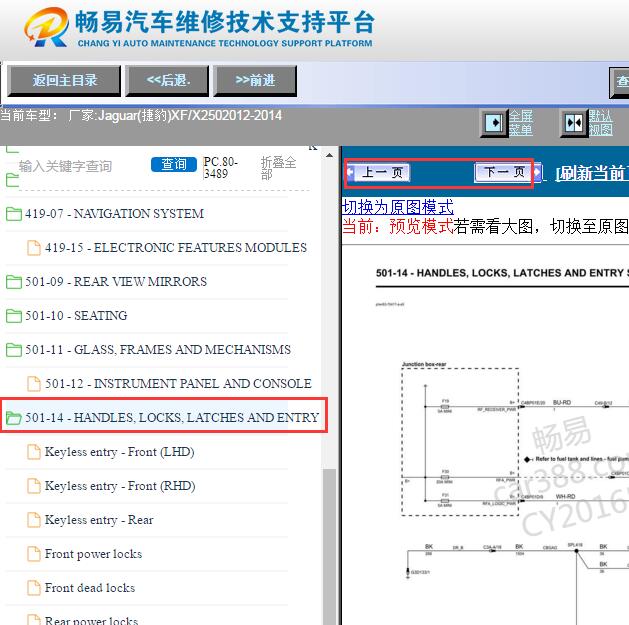Image resolution: width=629 pixels, height=625 pixels.
Task: Expand 501-11 GLASS, FRAMES AND MECHANISMS folder
Action: [158, 350]
